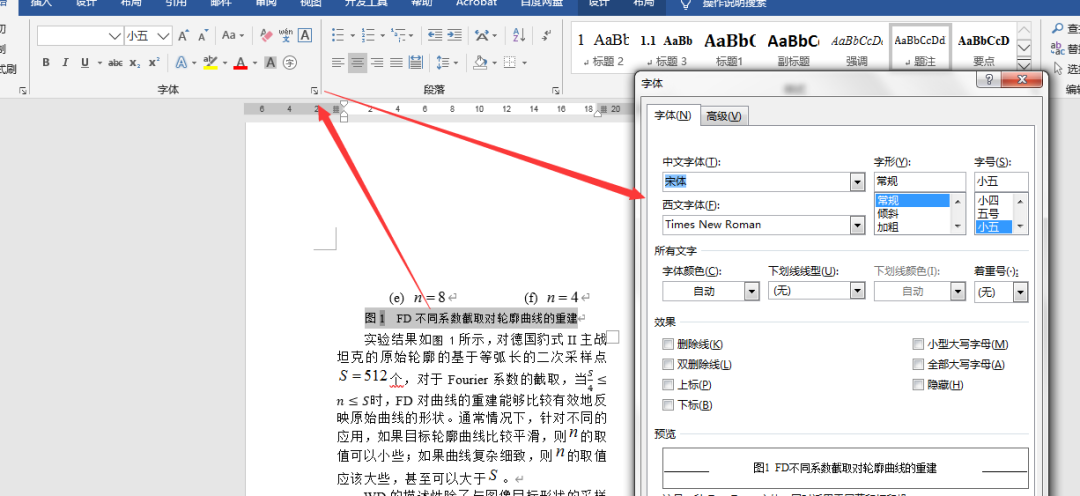Open the ribbon font name dropdown
The height and width of the screenshot is (496, 1080).
tap(114, 36)
